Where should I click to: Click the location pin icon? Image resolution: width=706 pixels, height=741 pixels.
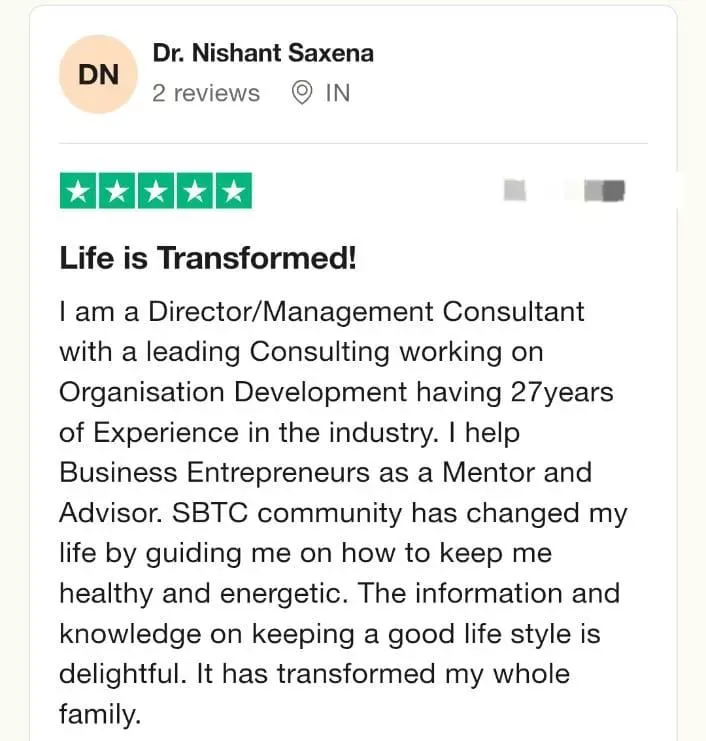[x=301, y=93]
